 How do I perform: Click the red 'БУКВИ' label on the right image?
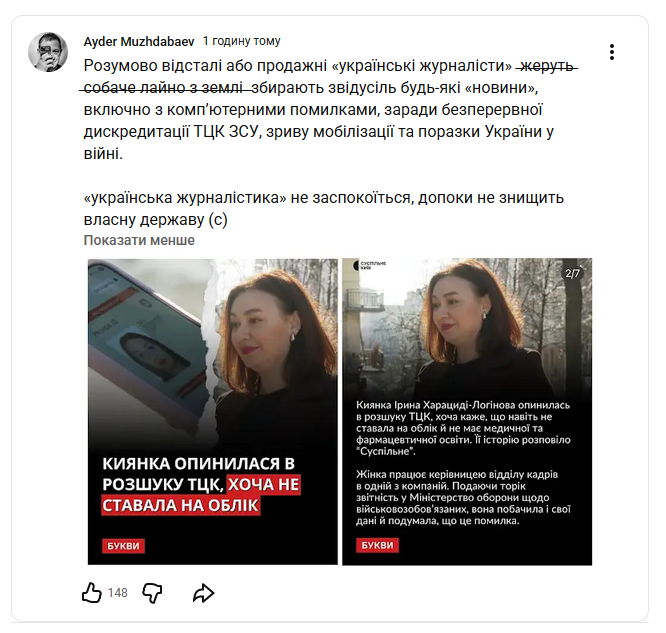(378, 545)
